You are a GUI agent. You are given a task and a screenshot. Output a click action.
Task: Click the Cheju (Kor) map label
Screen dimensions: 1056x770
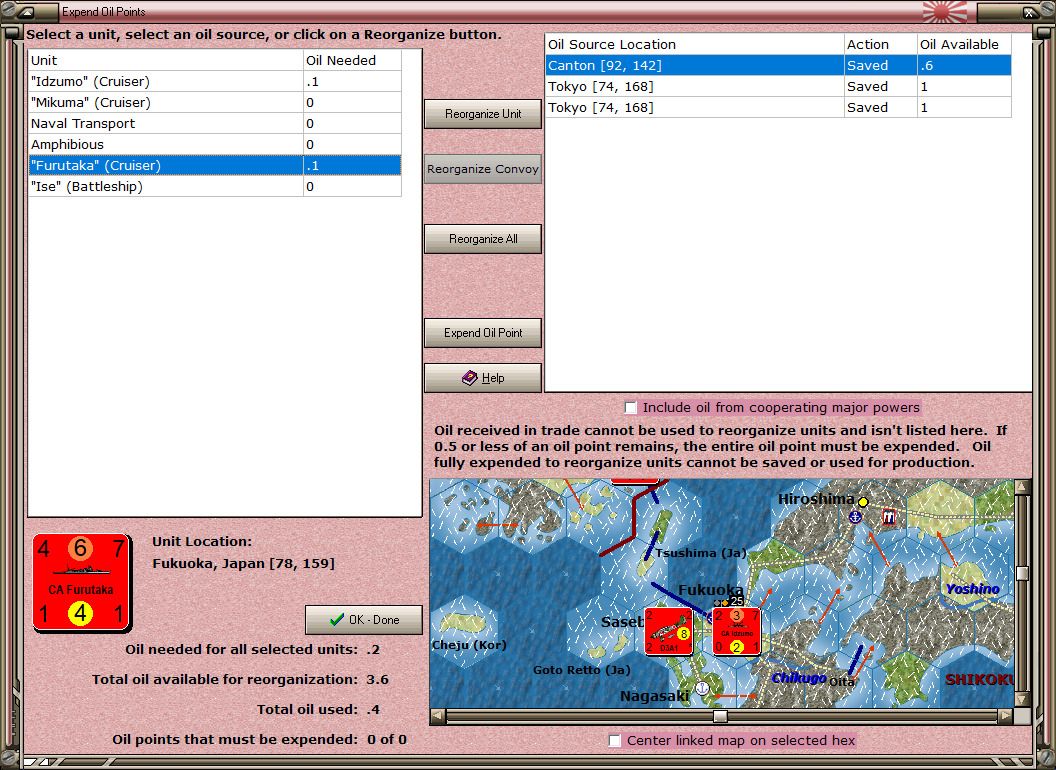coord(469,645)
